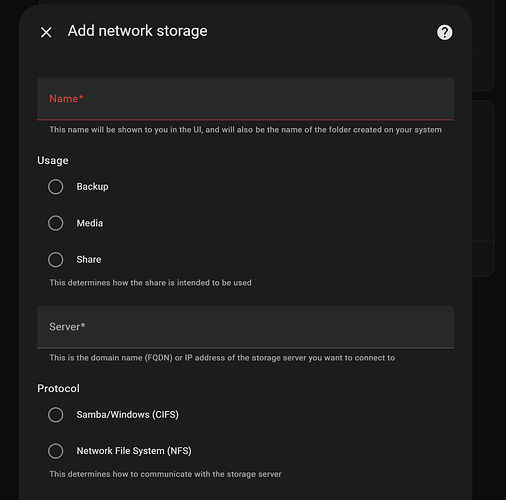Select Samba/Windows (CIFS) protocol radio
This screenshot has width=506, height=500.
point(55,415)
